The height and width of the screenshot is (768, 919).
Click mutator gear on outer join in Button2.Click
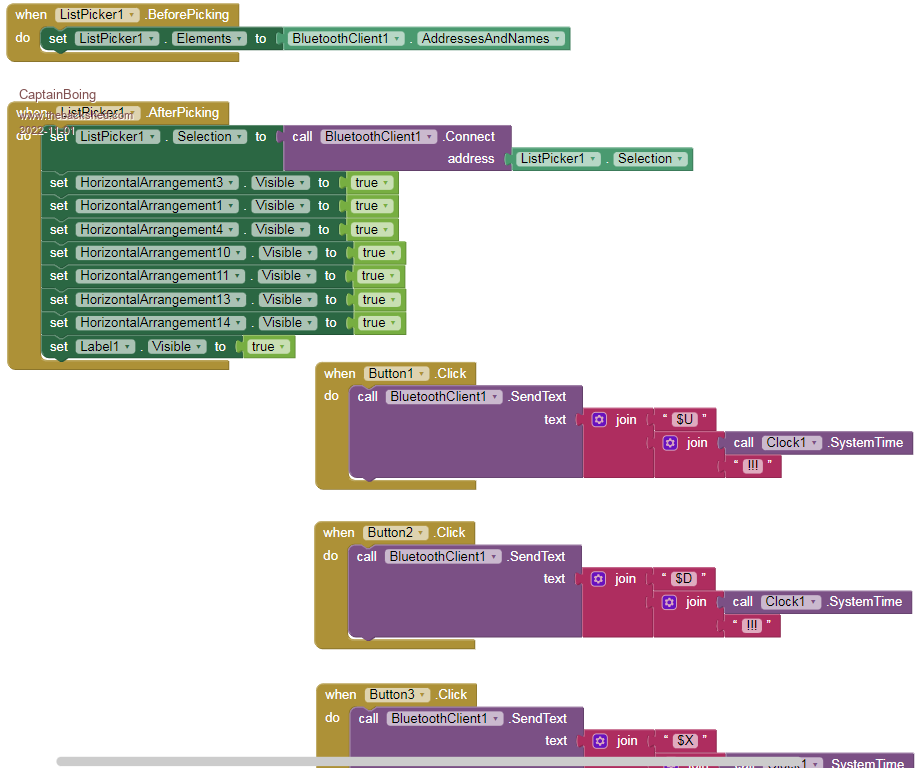click(599, 579)
